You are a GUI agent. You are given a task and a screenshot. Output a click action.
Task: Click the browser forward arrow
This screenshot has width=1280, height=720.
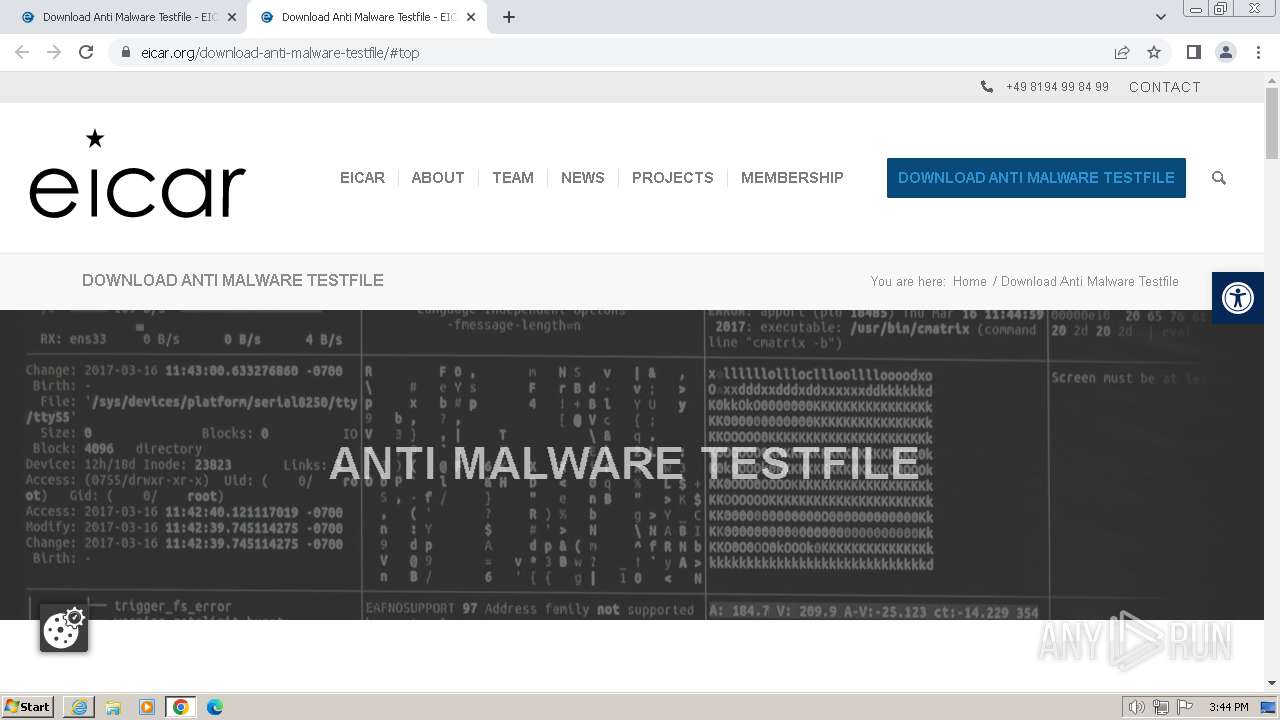coord(54,52)
